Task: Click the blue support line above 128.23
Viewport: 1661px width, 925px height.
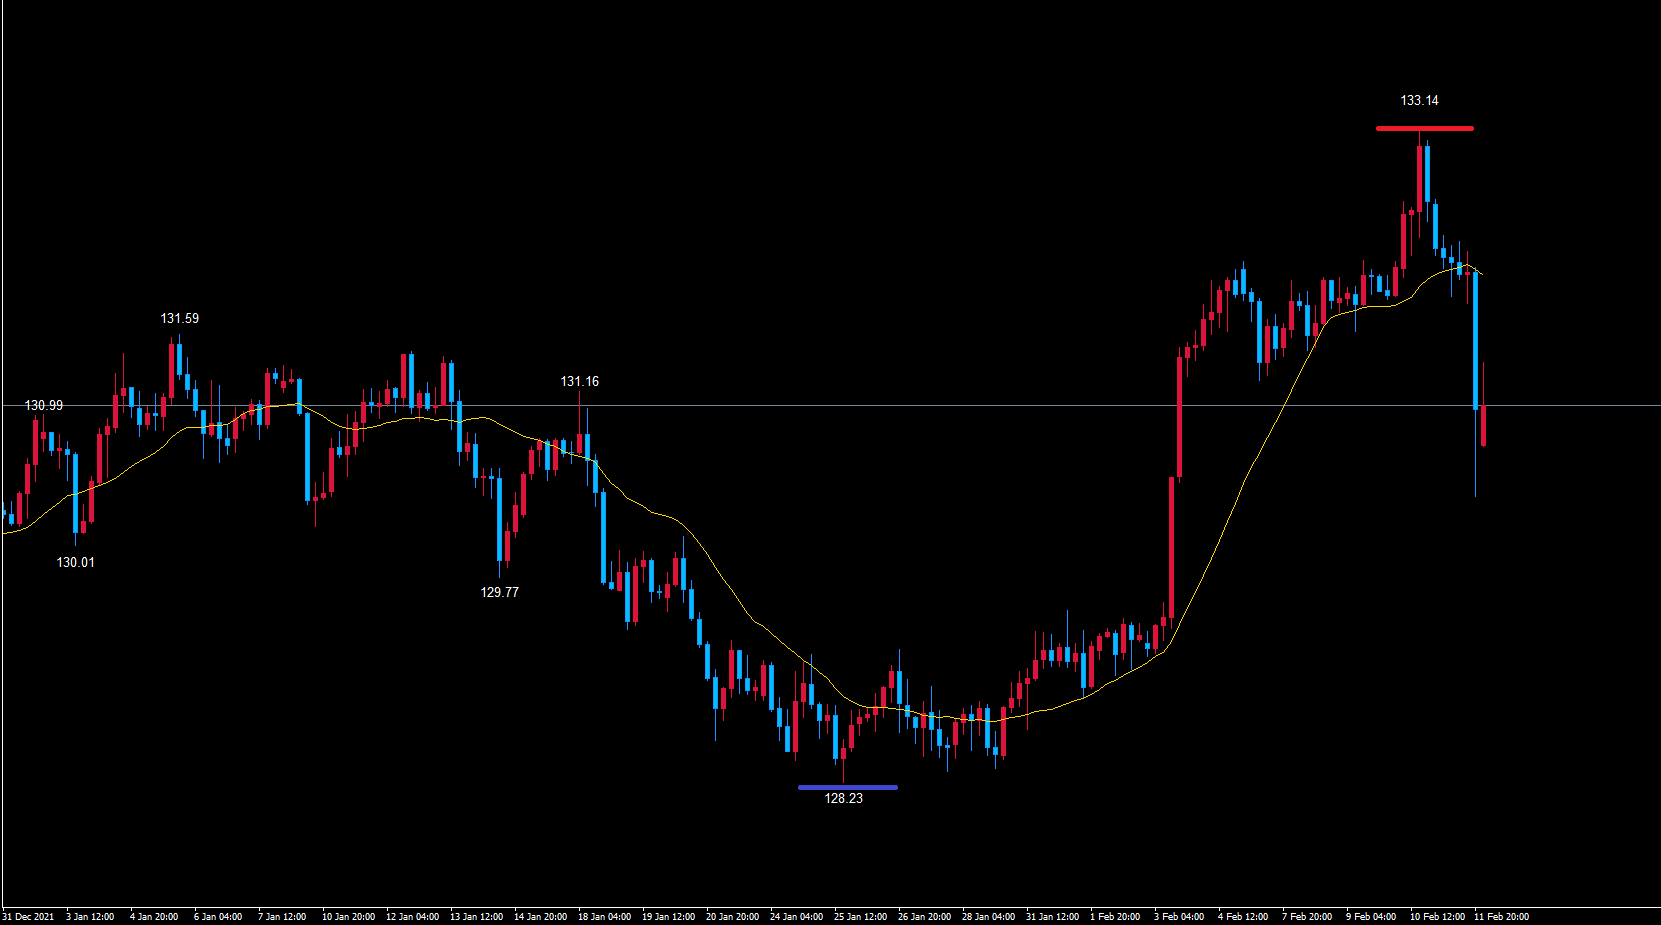Action: click(x=847, y=787)
